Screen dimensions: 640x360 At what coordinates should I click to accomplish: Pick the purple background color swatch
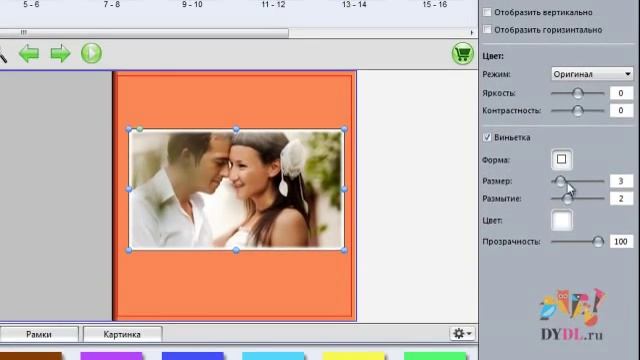(111, 356)
